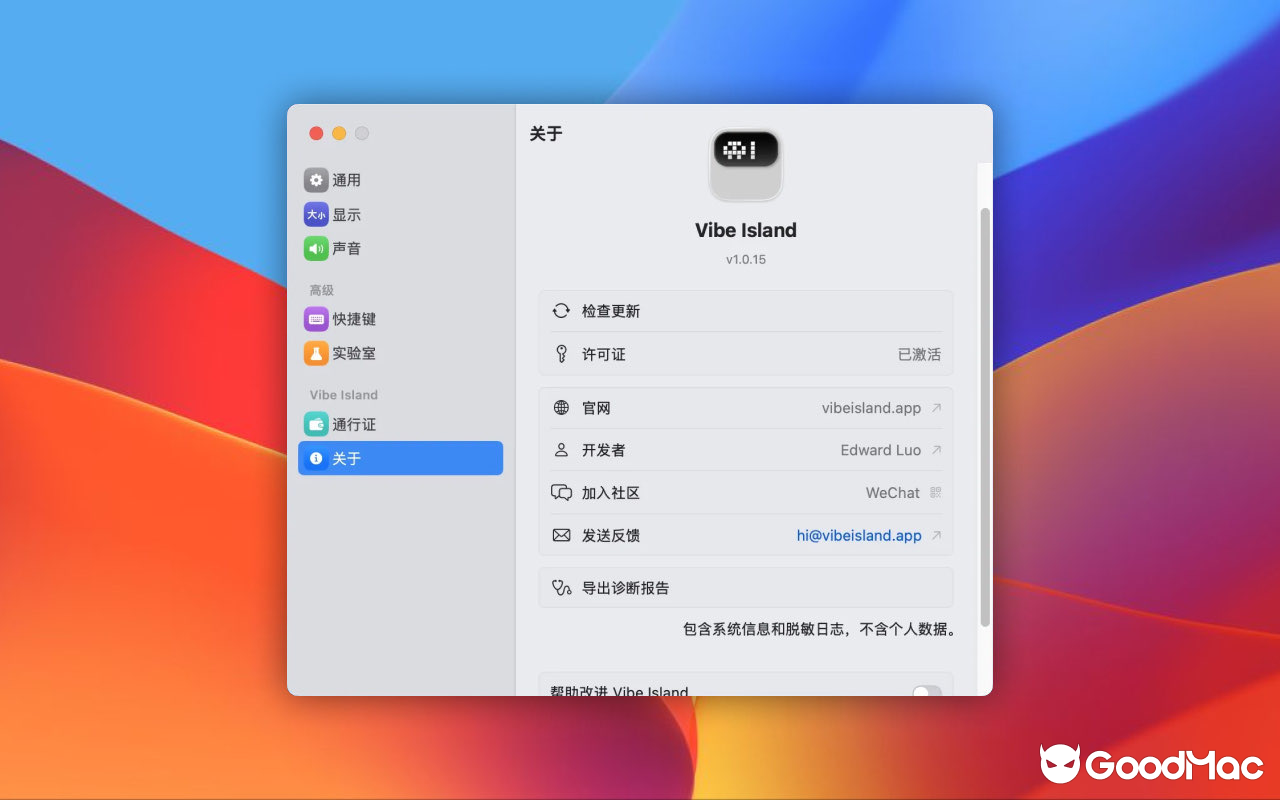Toggle the 帮助改进 Vibe Island switch

click(x=925, y=690)
